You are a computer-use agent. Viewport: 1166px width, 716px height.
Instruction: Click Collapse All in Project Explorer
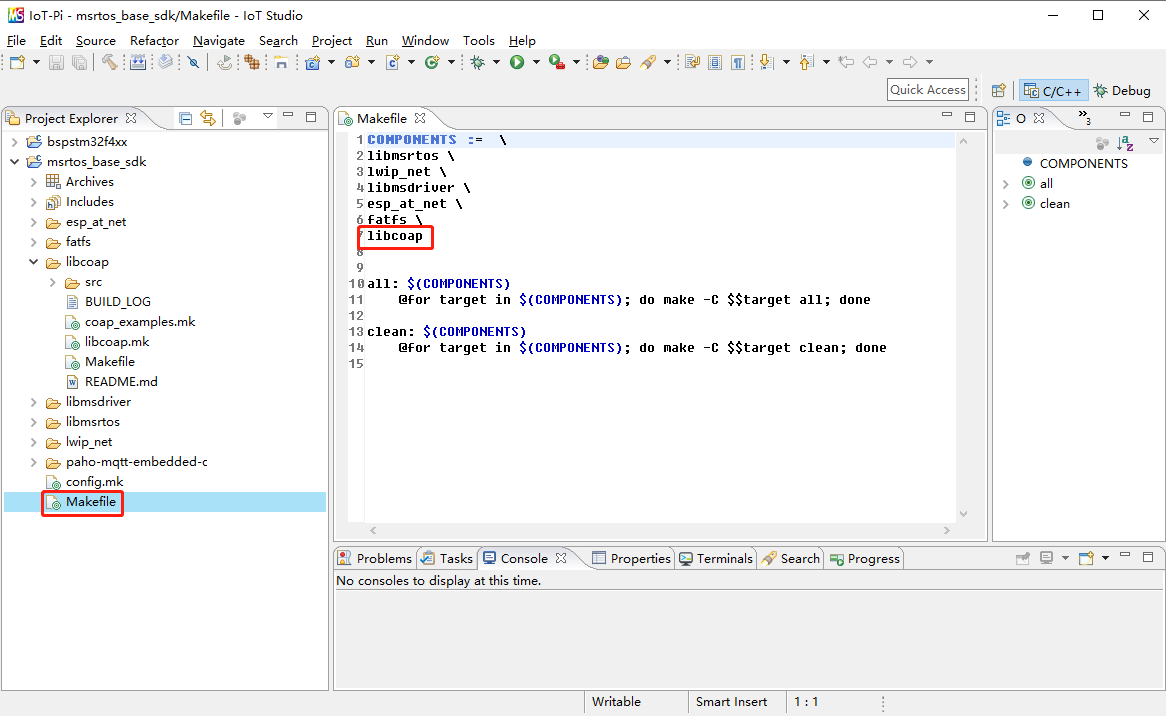[186, 118]
